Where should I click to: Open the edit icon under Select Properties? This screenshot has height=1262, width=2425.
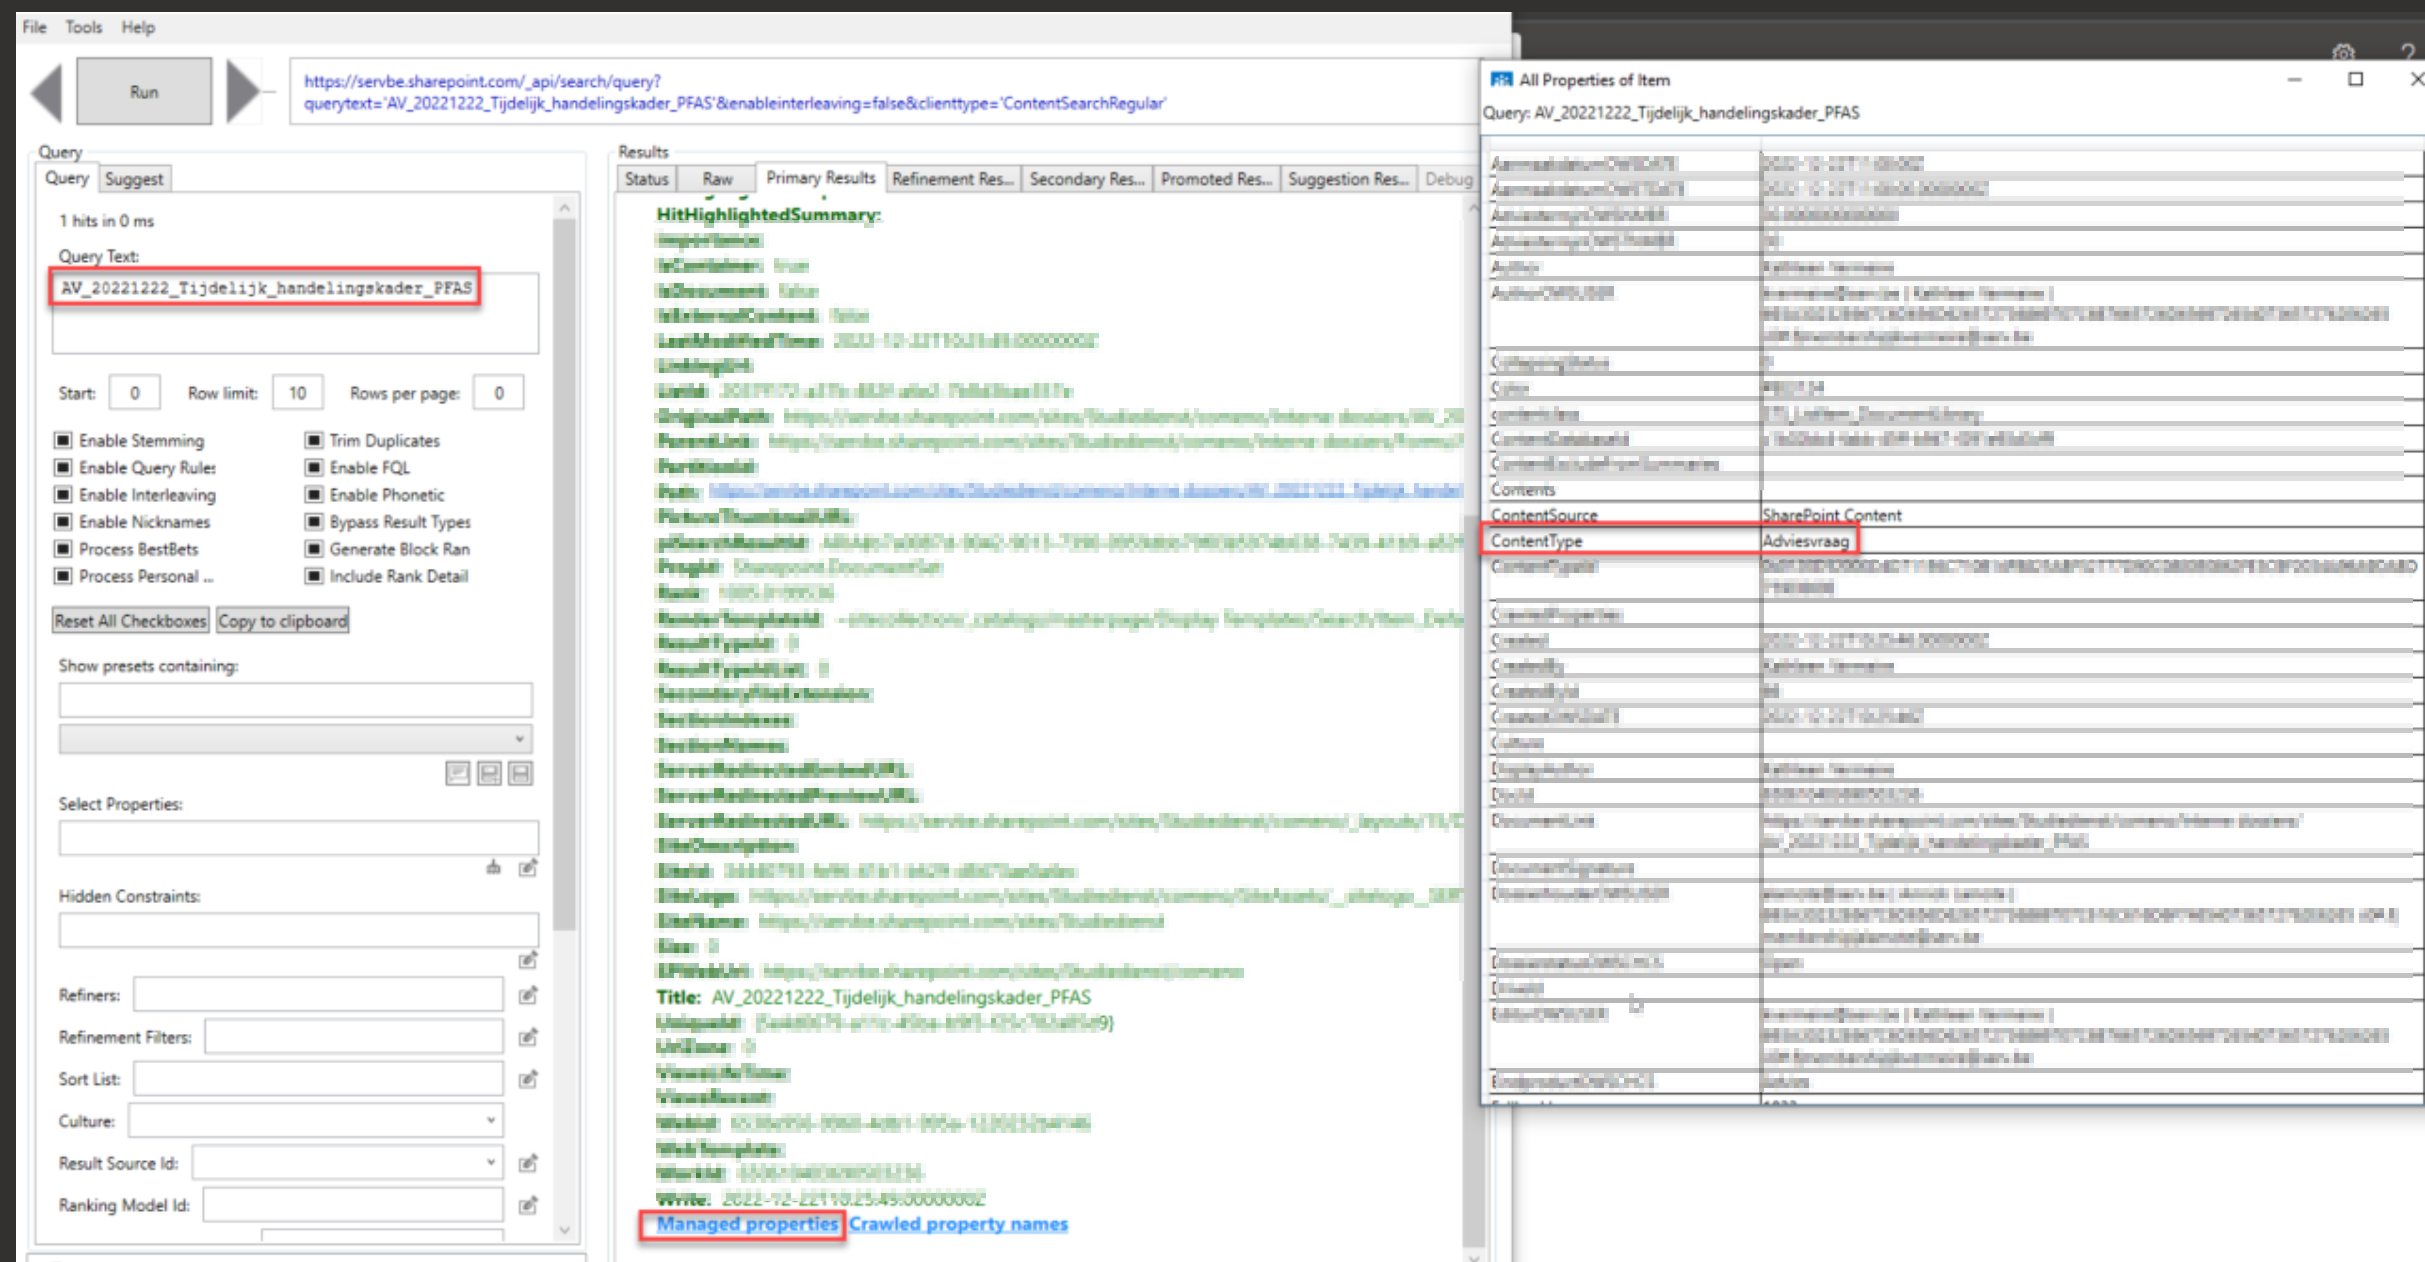[x=528, y=867]
